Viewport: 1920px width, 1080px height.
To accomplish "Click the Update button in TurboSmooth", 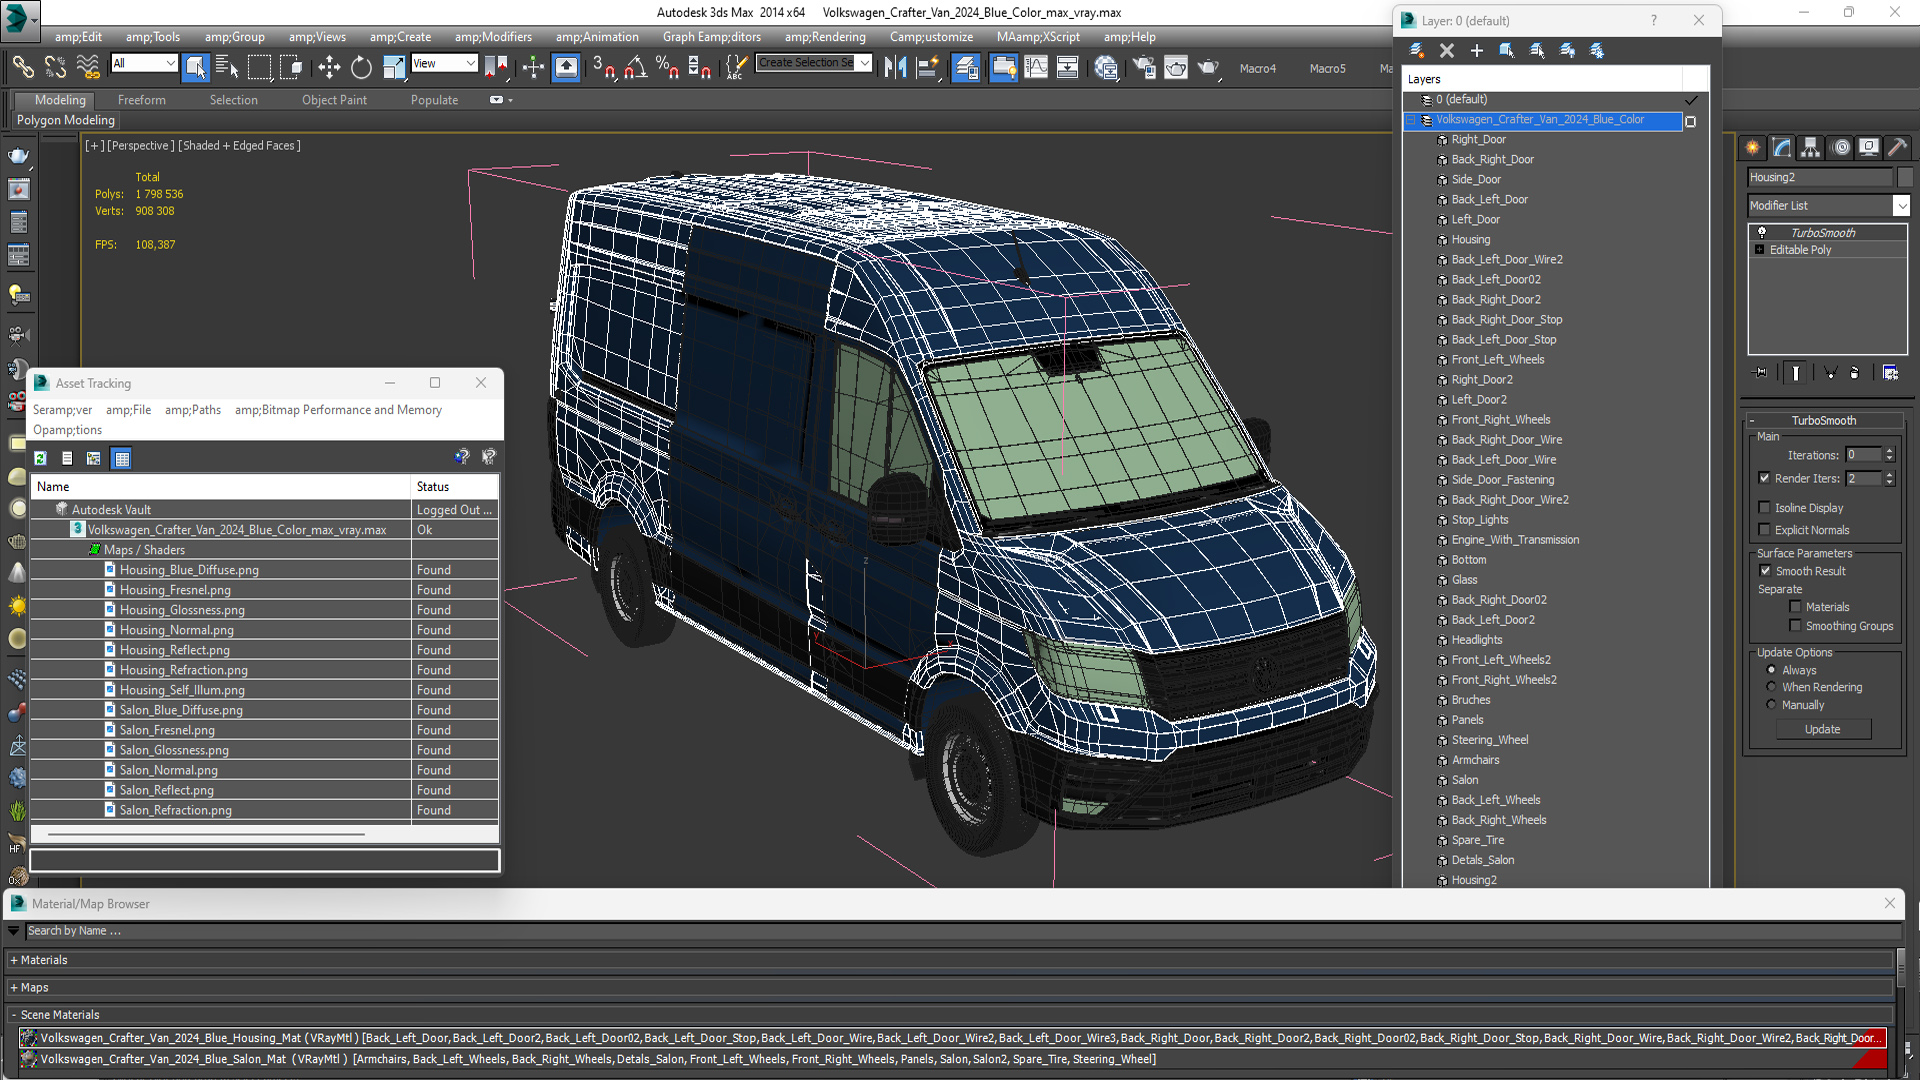I will click(1823, 730).
